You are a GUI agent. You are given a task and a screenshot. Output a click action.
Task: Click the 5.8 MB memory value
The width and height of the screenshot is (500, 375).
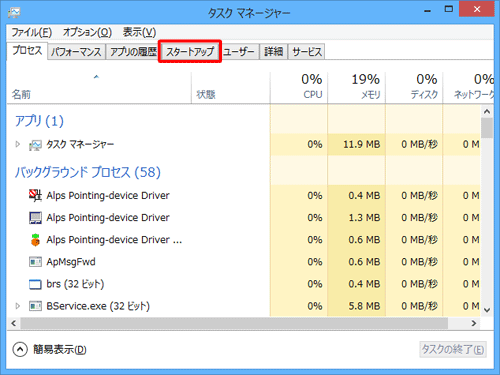click(x=364, y=306)
